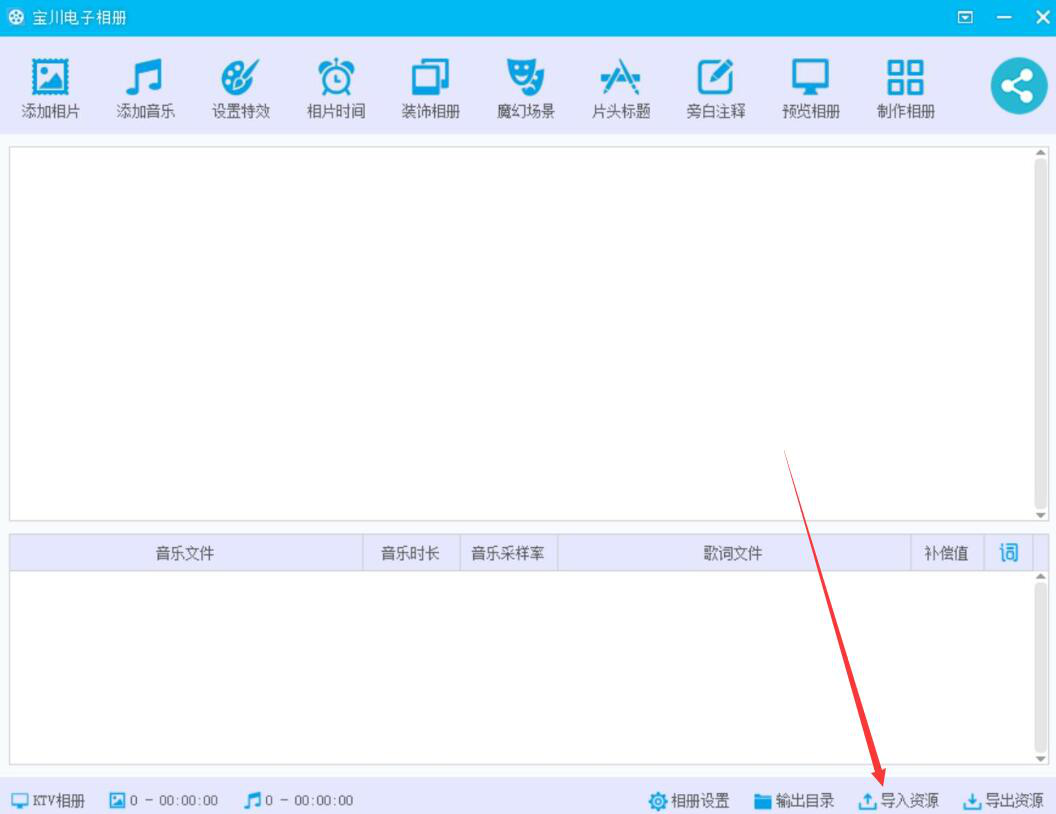Click the round share button
1056x814 pixels.
coord(1018,86)
